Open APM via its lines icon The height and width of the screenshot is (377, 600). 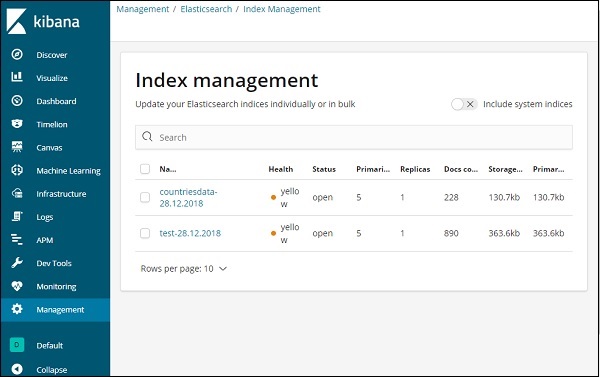(x=17, y=240)
